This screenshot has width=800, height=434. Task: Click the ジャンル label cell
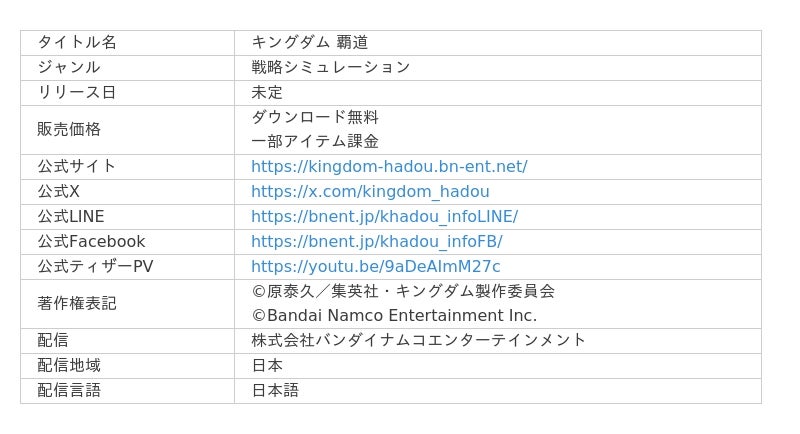69,68
